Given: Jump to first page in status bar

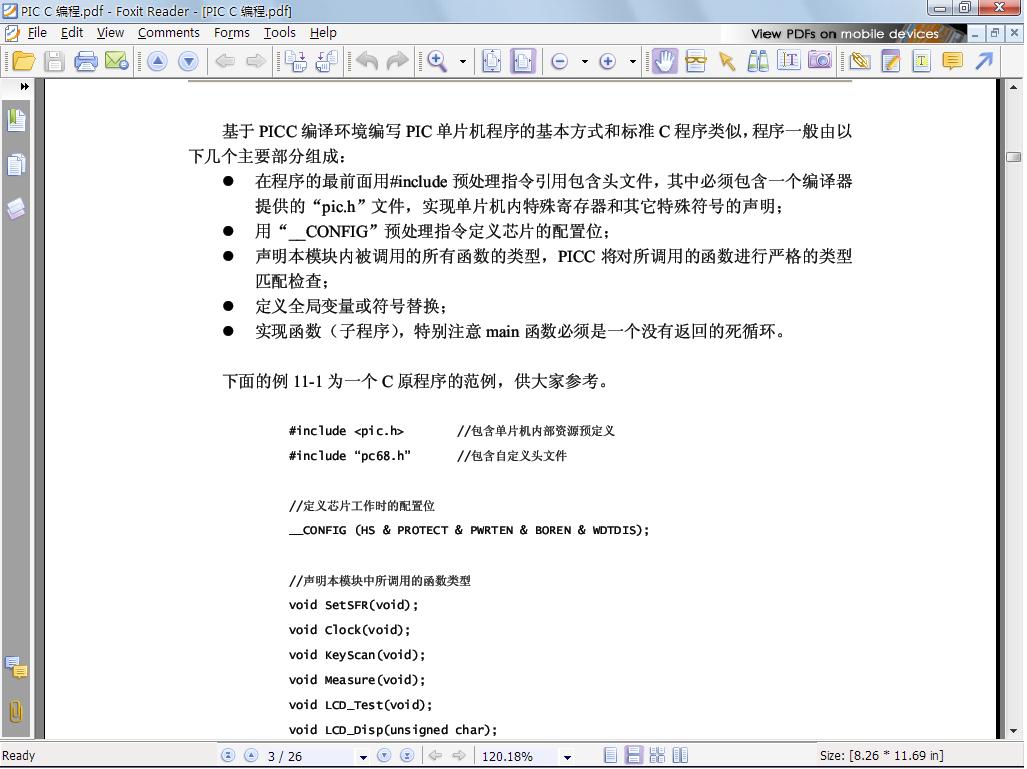Looking at the screenshot, I should 228,755.
